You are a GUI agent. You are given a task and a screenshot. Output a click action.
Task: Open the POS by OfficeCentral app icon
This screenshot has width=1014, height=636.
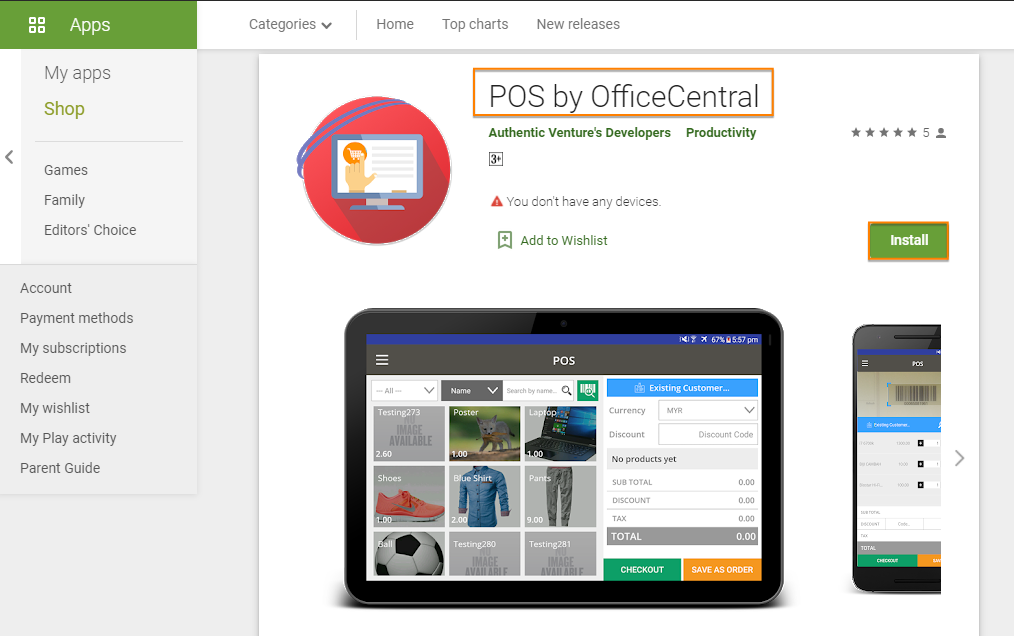[374, 170]
